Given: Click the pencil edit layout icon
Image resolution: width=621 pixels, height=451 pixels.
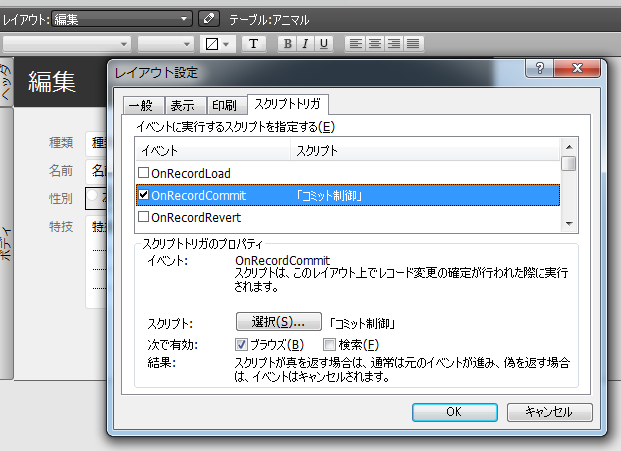Looking at the screenshot, I should coord(209,19).
